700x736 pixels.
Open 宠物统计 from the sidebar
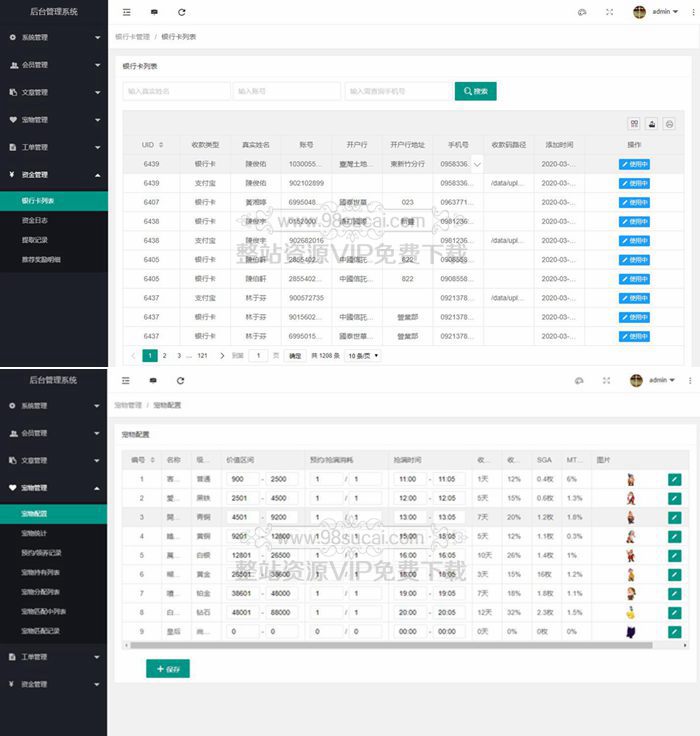[35, 533]
